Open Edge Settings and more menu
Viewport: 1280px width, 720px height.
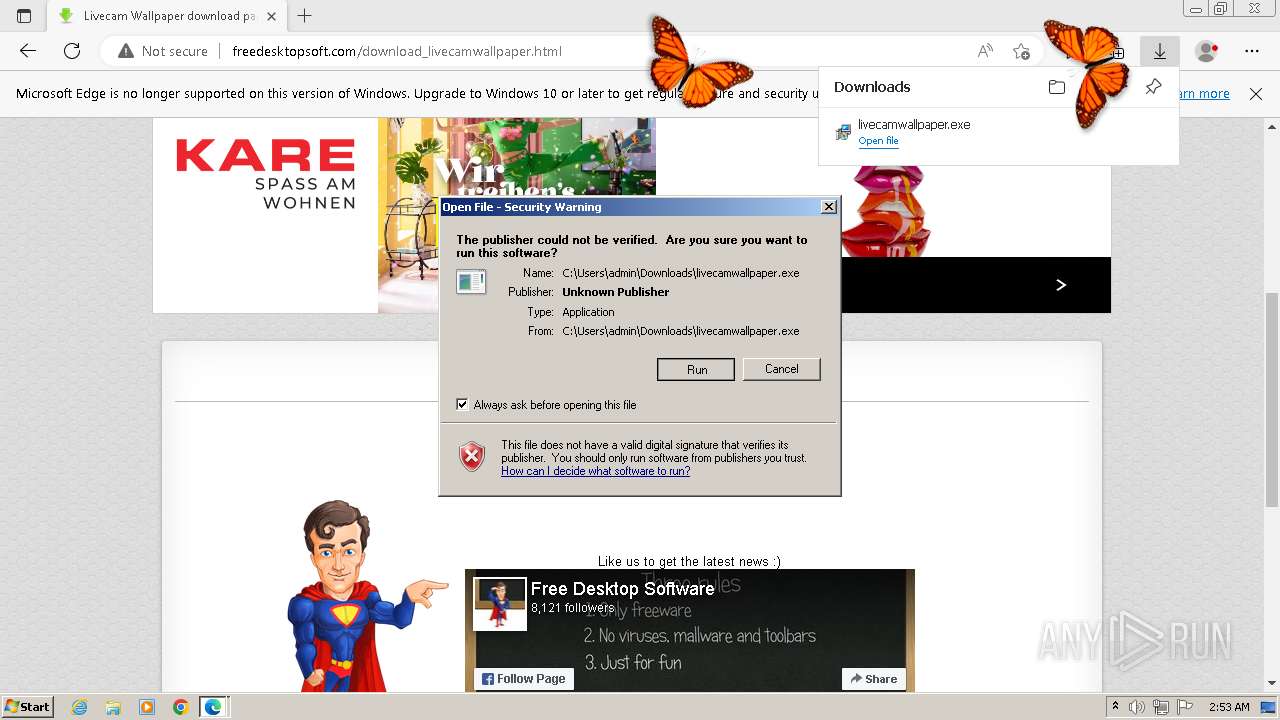click(1252, 51)
